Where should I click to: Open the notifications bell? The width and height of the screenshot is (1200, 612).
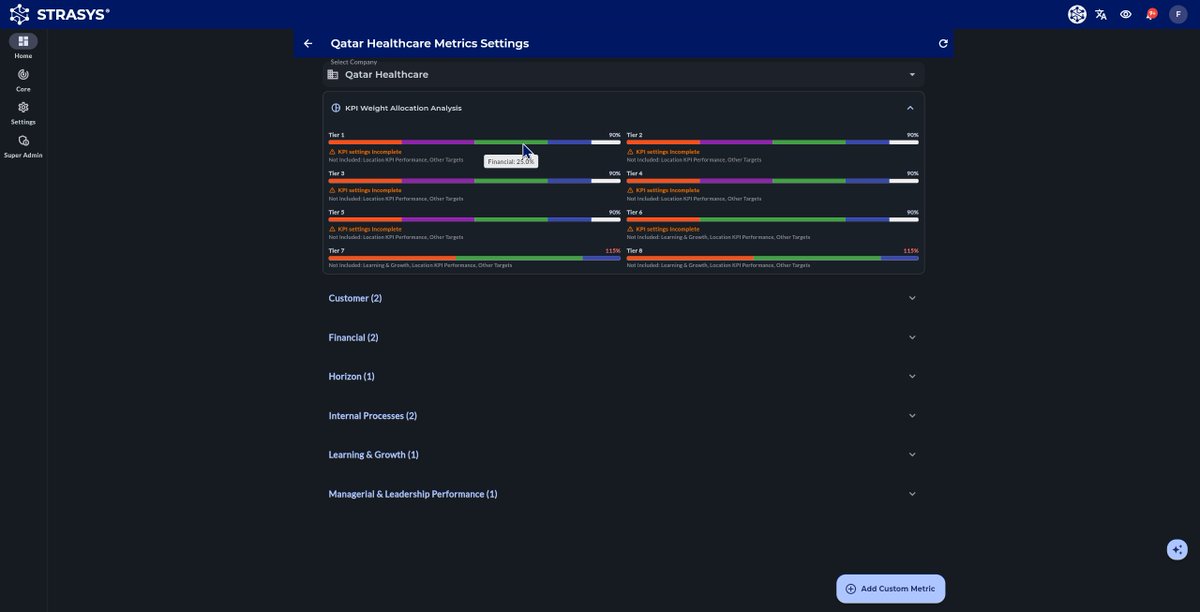(x=1151, y=14)
